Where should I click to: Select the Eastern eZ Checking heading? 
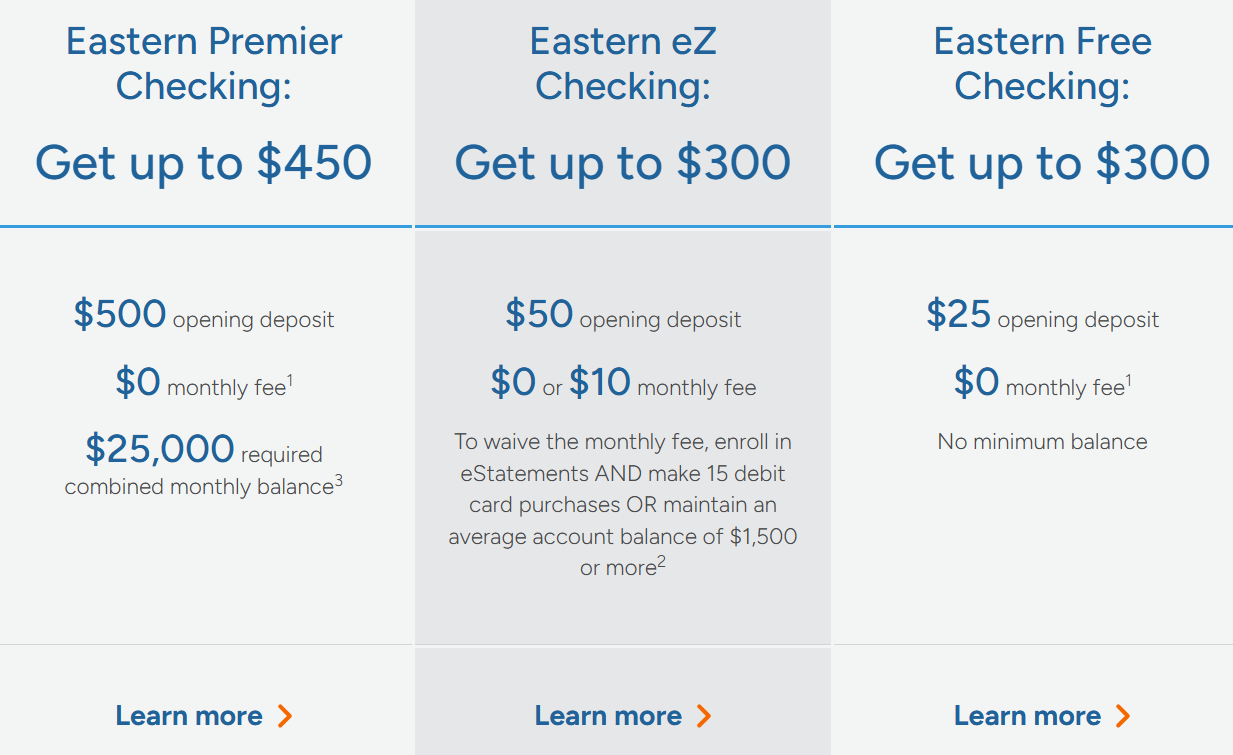tap(623, 64)
